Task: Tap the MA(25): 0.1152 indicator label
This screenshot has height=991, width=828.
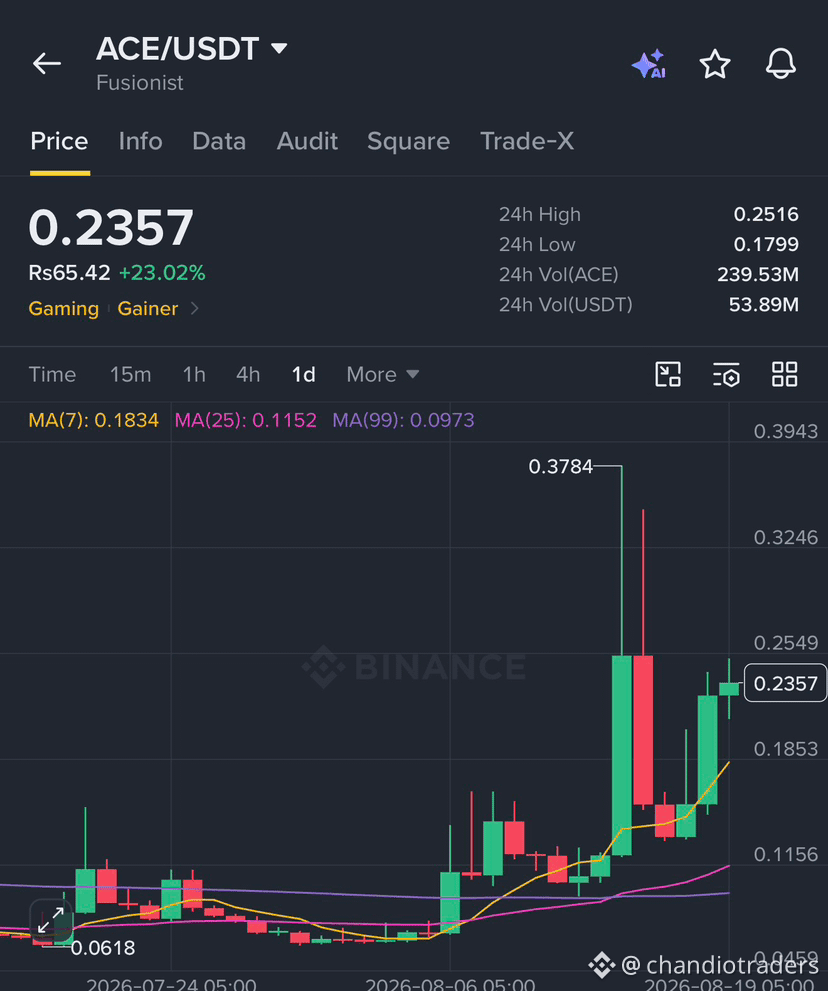Action: [x=245, y=420]
